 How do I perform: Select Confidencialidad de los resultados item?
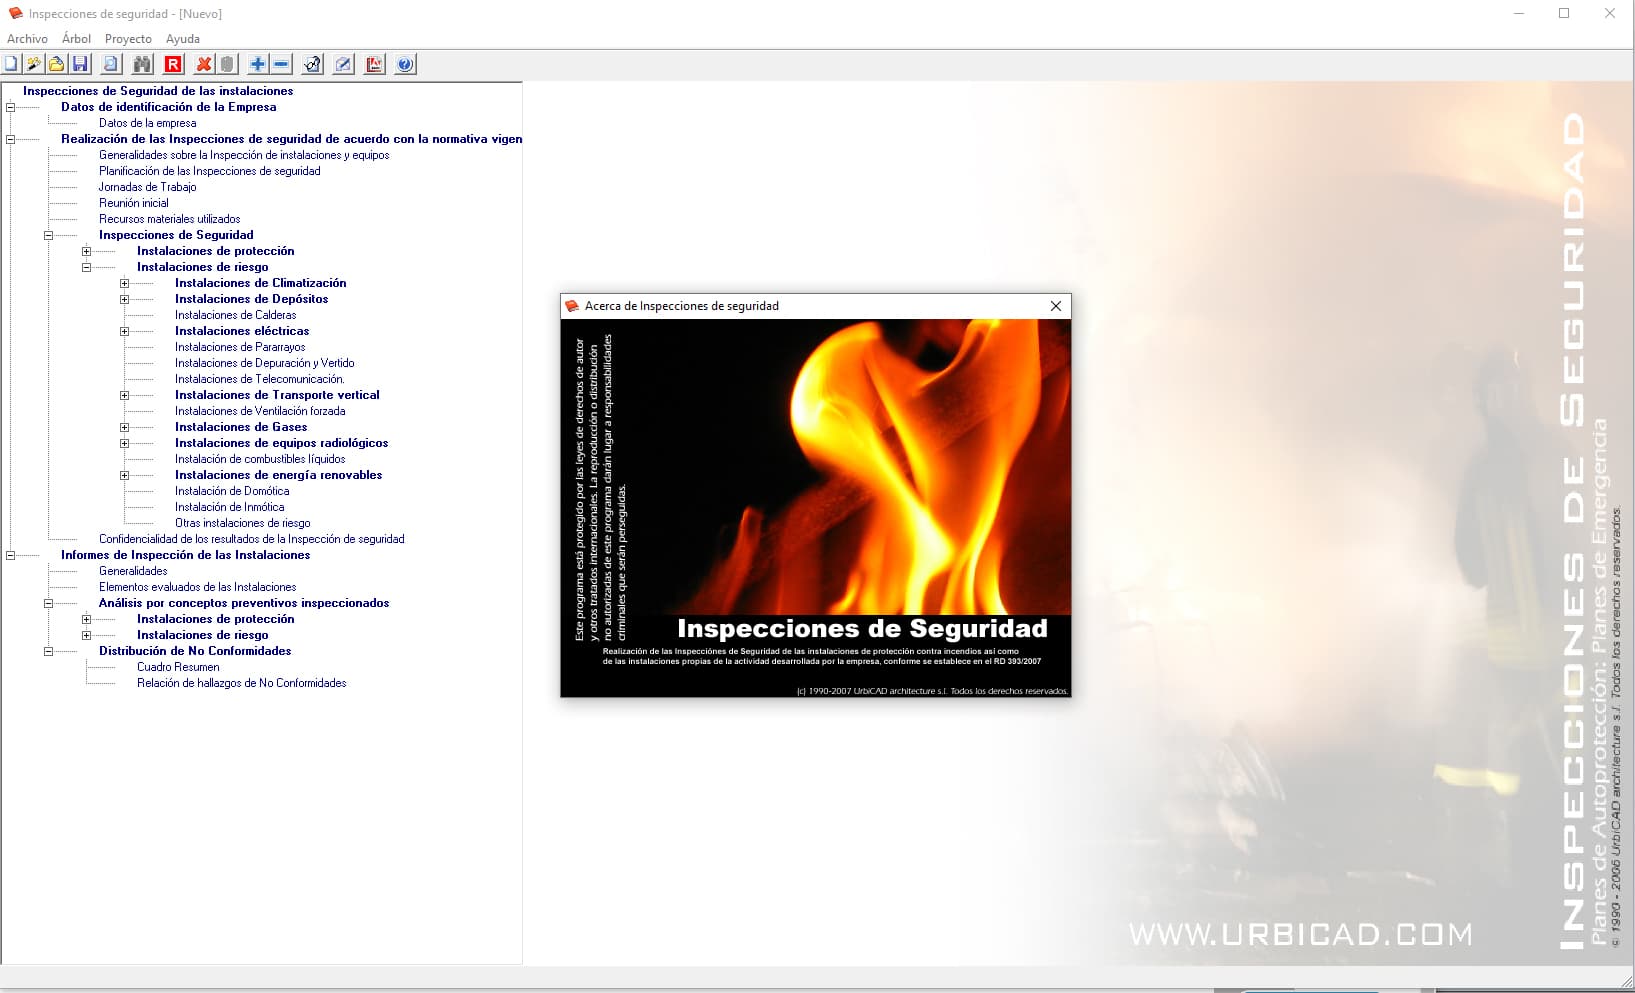click(251, 539)
